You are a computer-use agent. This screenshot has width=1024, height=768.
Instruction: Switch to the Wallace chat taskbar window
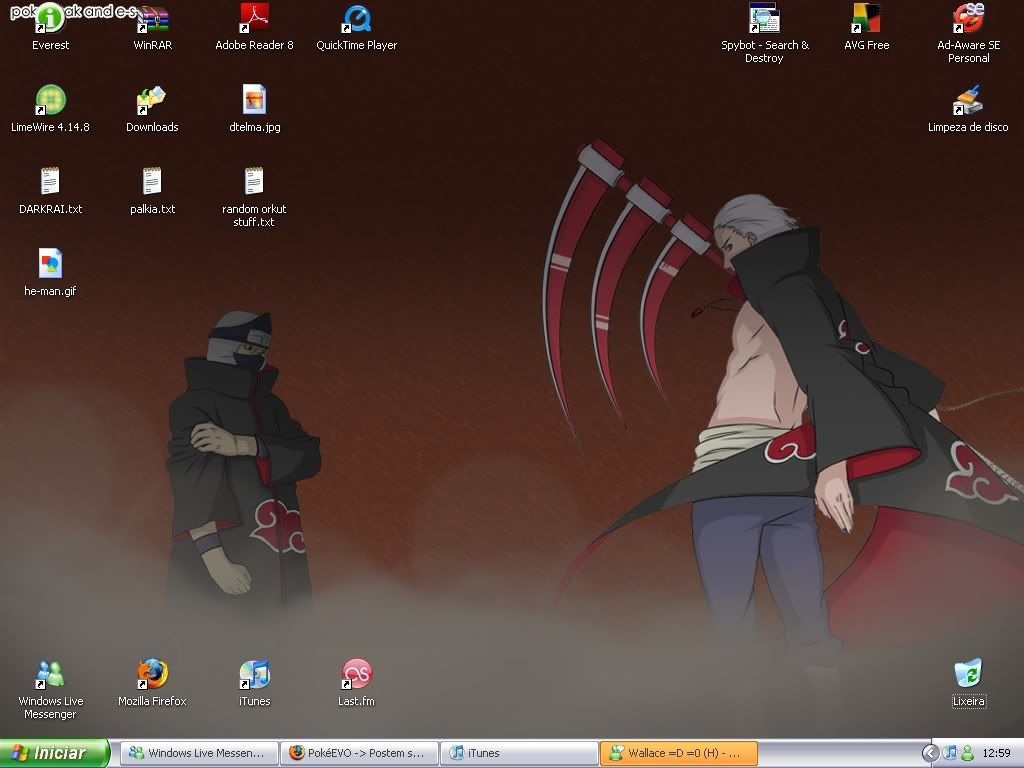(678, 753)
